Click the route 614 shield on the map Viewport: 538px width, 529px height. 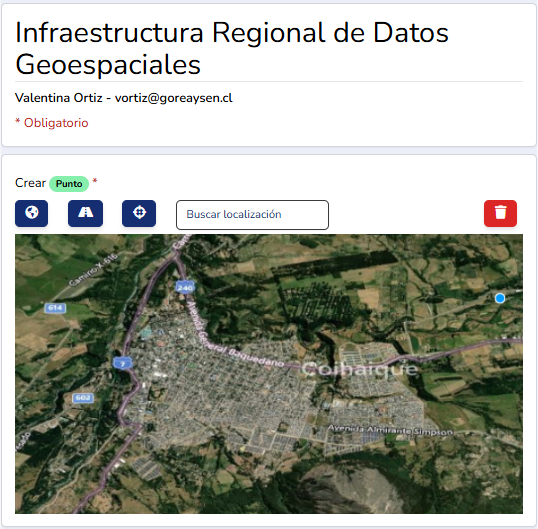(x=55, y=308)
